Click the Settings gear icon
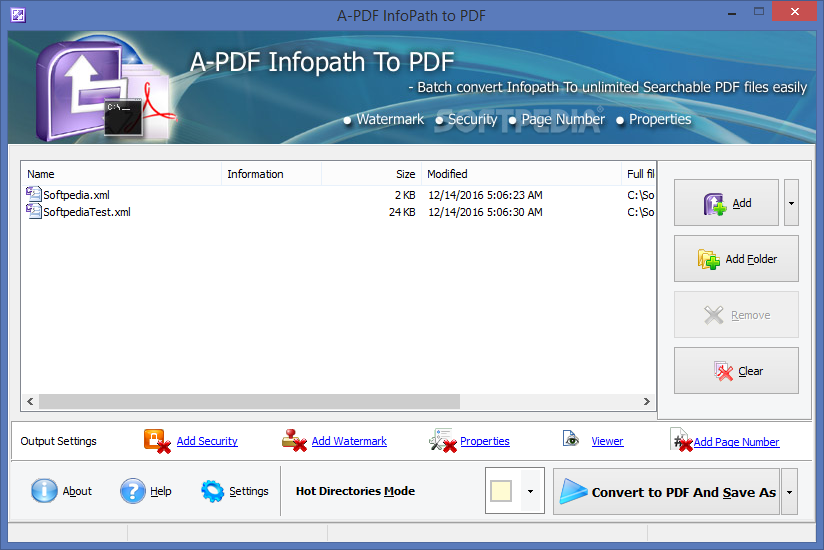824x550 pixels. [213, 491]
